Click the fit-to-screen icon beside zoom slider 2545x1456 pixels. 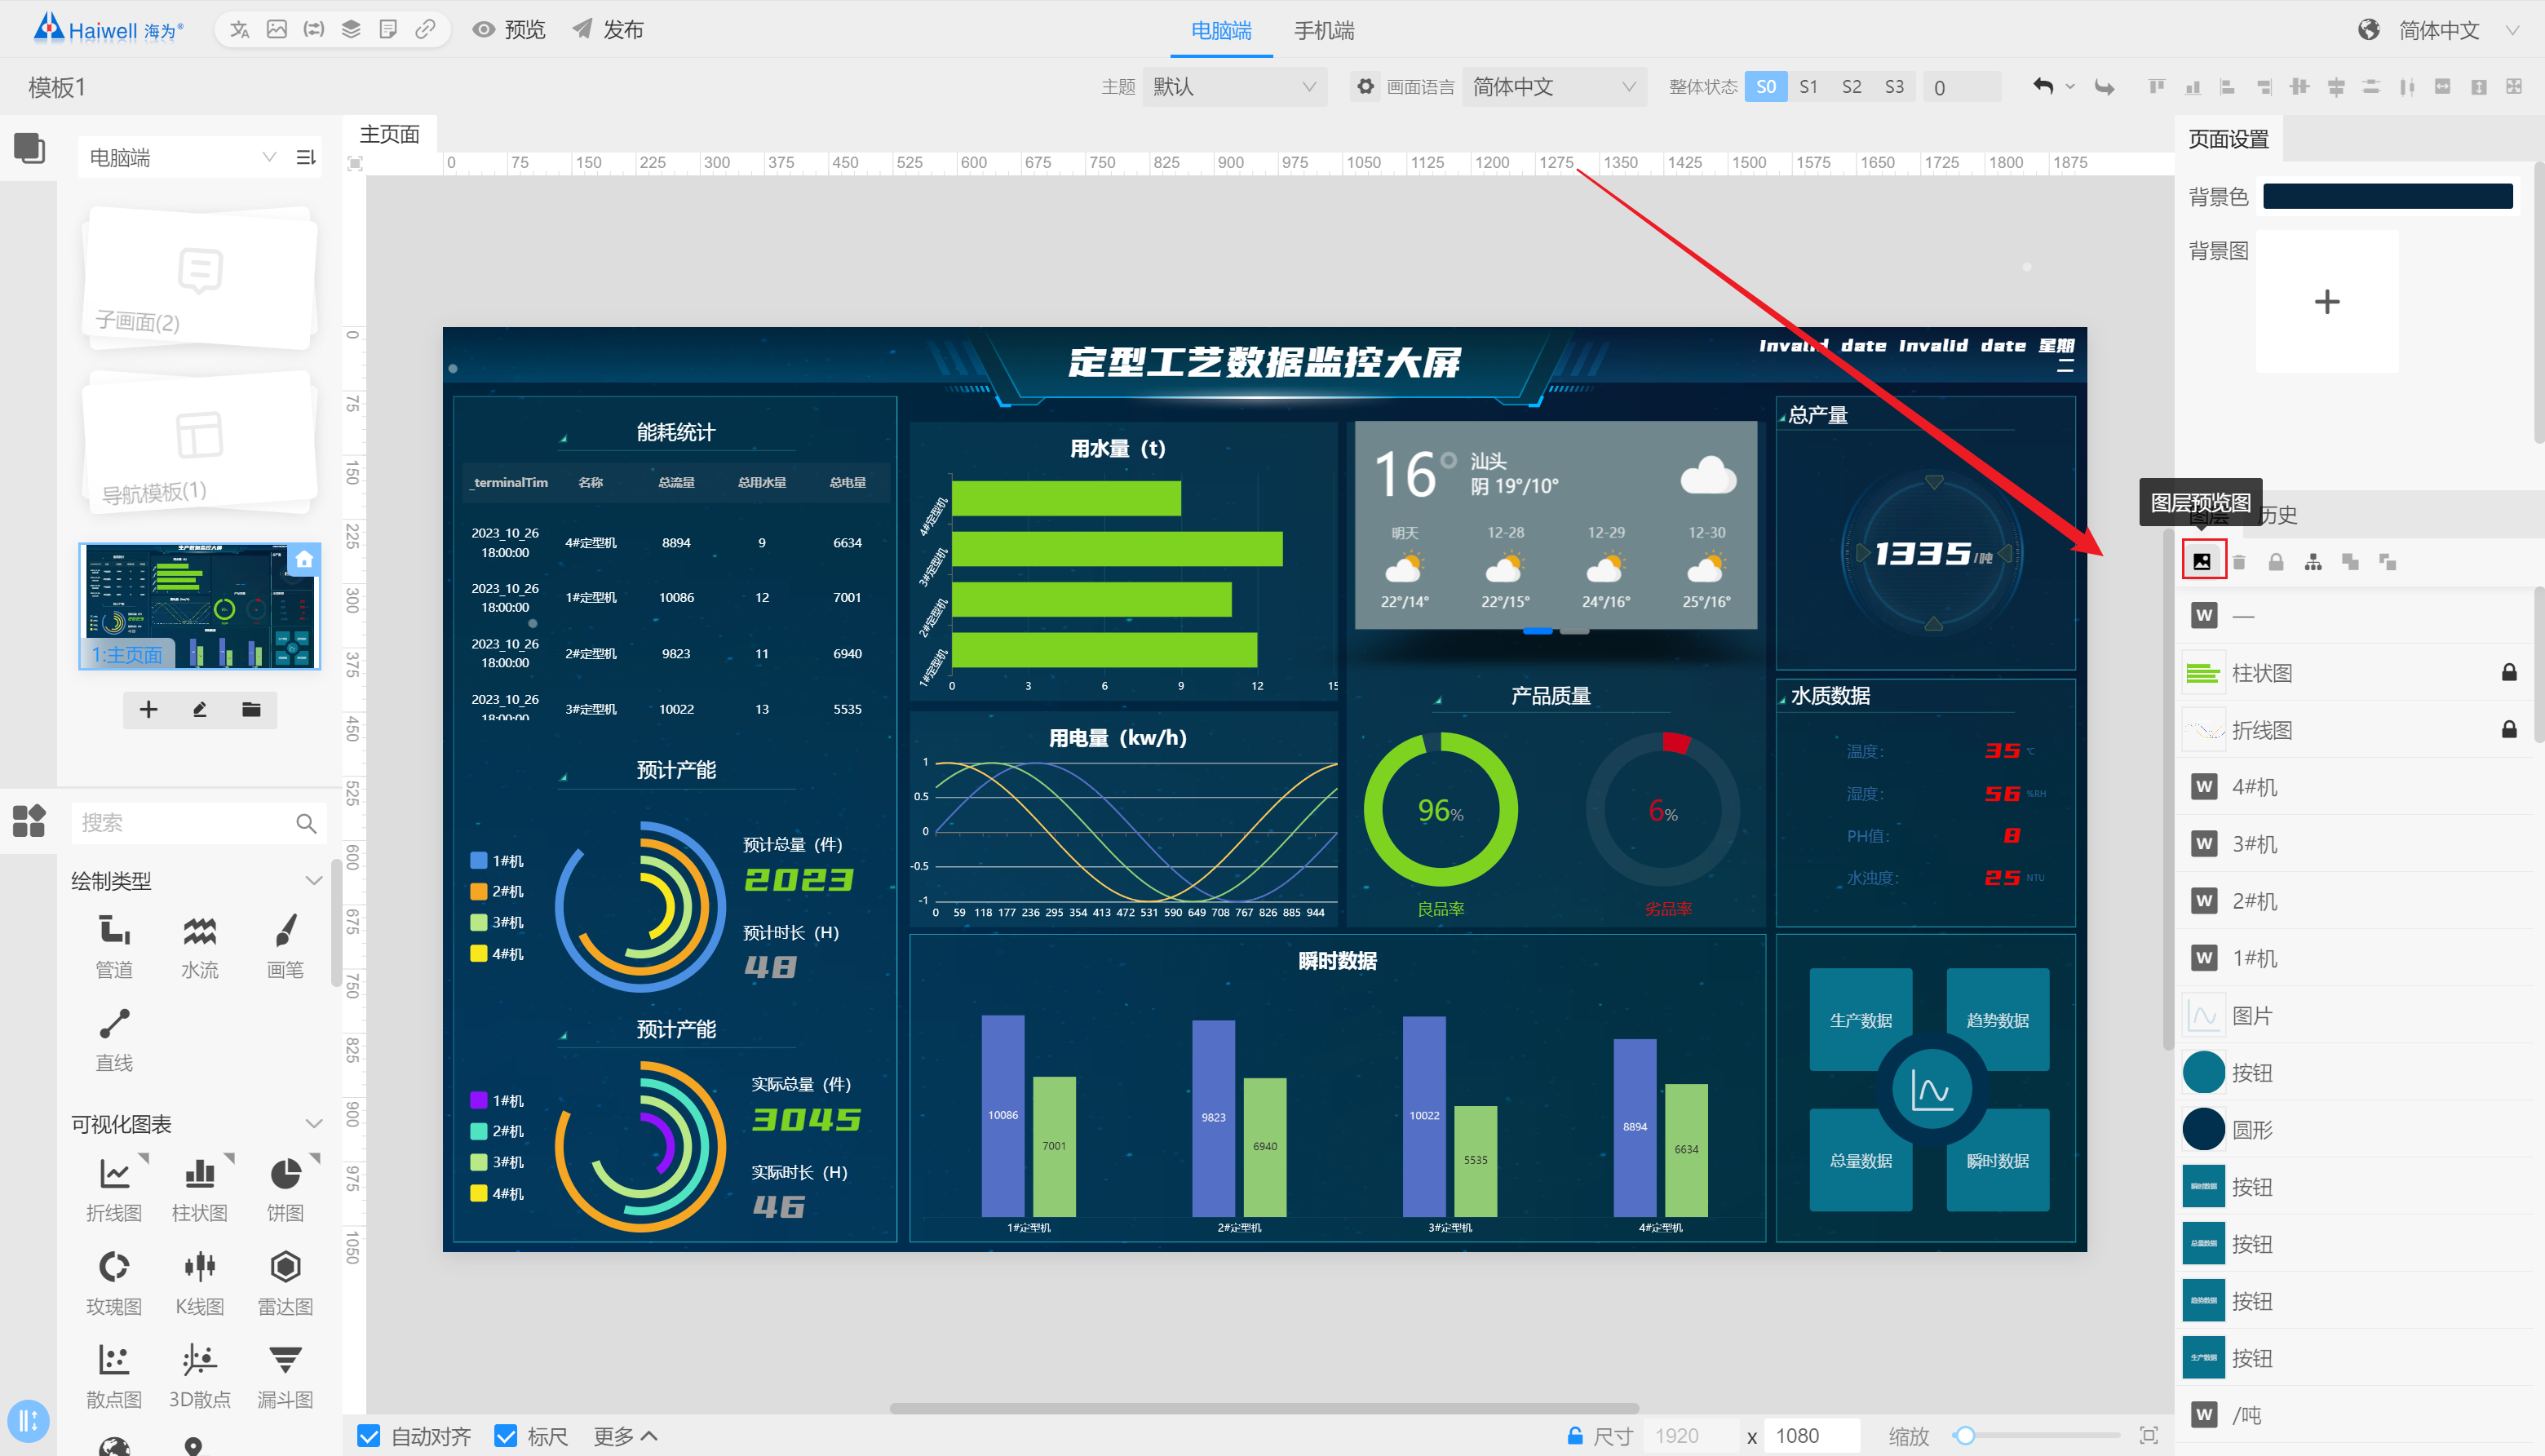tap(2148, 1436)
